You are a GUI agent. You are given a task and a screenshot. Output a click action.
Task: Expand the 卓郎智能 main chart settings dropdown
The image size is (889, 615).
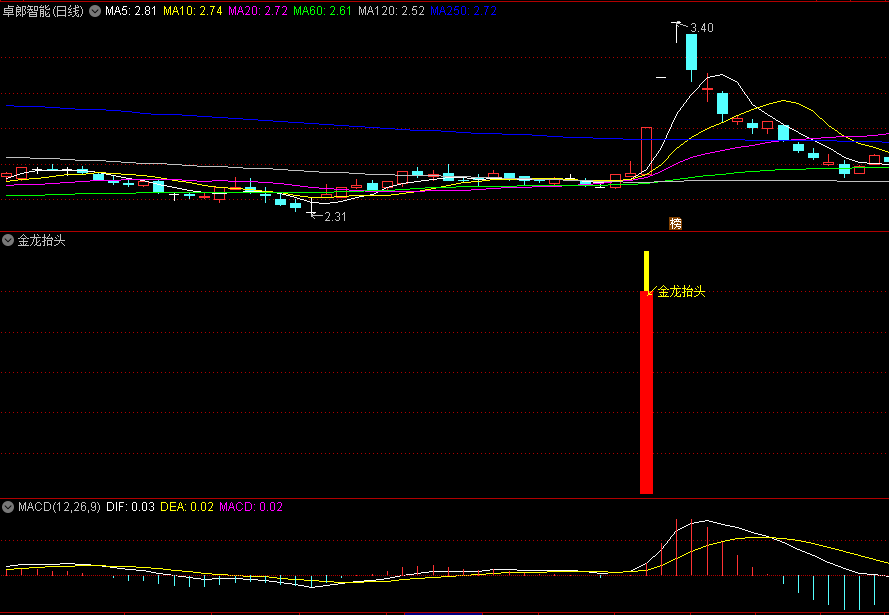[95, 11]
